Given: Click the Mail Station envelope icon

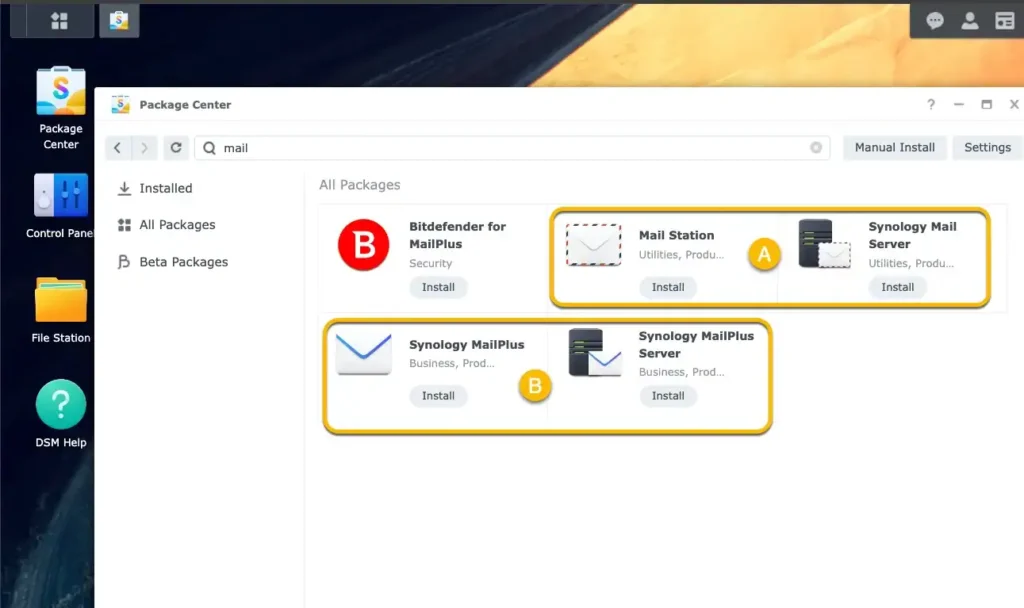Looking at the screenshot, I should point(594,245).
